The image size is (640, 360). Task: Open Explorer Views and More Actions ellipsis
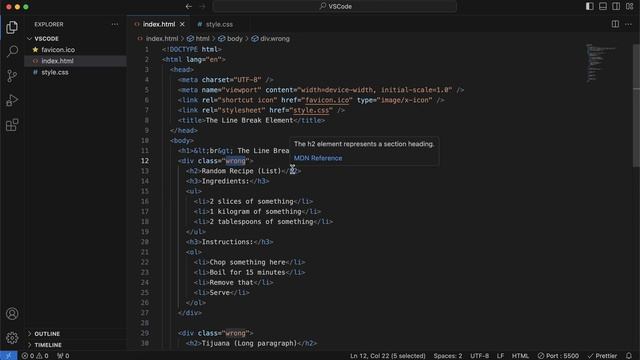tap(115, 24)
